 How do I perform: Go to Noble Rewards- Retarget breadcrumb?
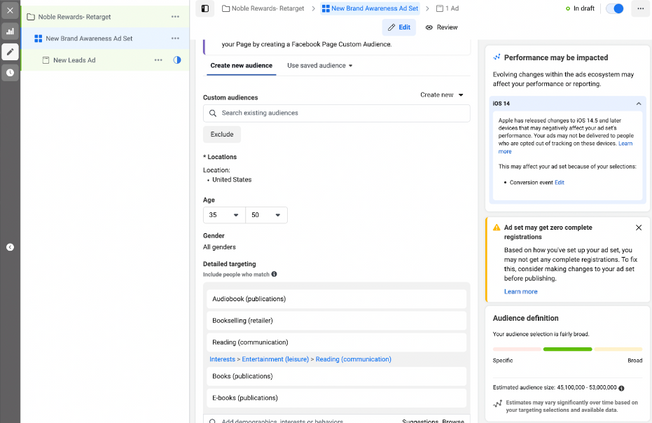tap(263, 8)
